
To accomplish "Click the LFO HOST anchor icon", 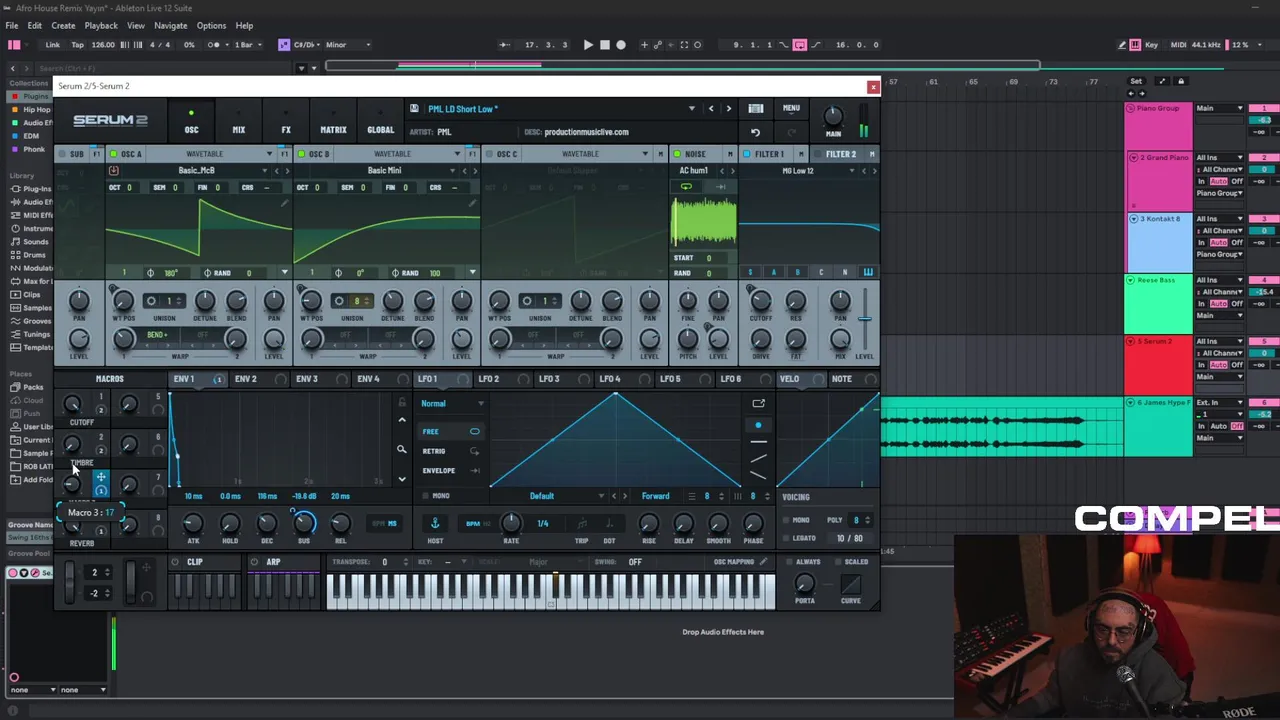I will tap(435, 523).
